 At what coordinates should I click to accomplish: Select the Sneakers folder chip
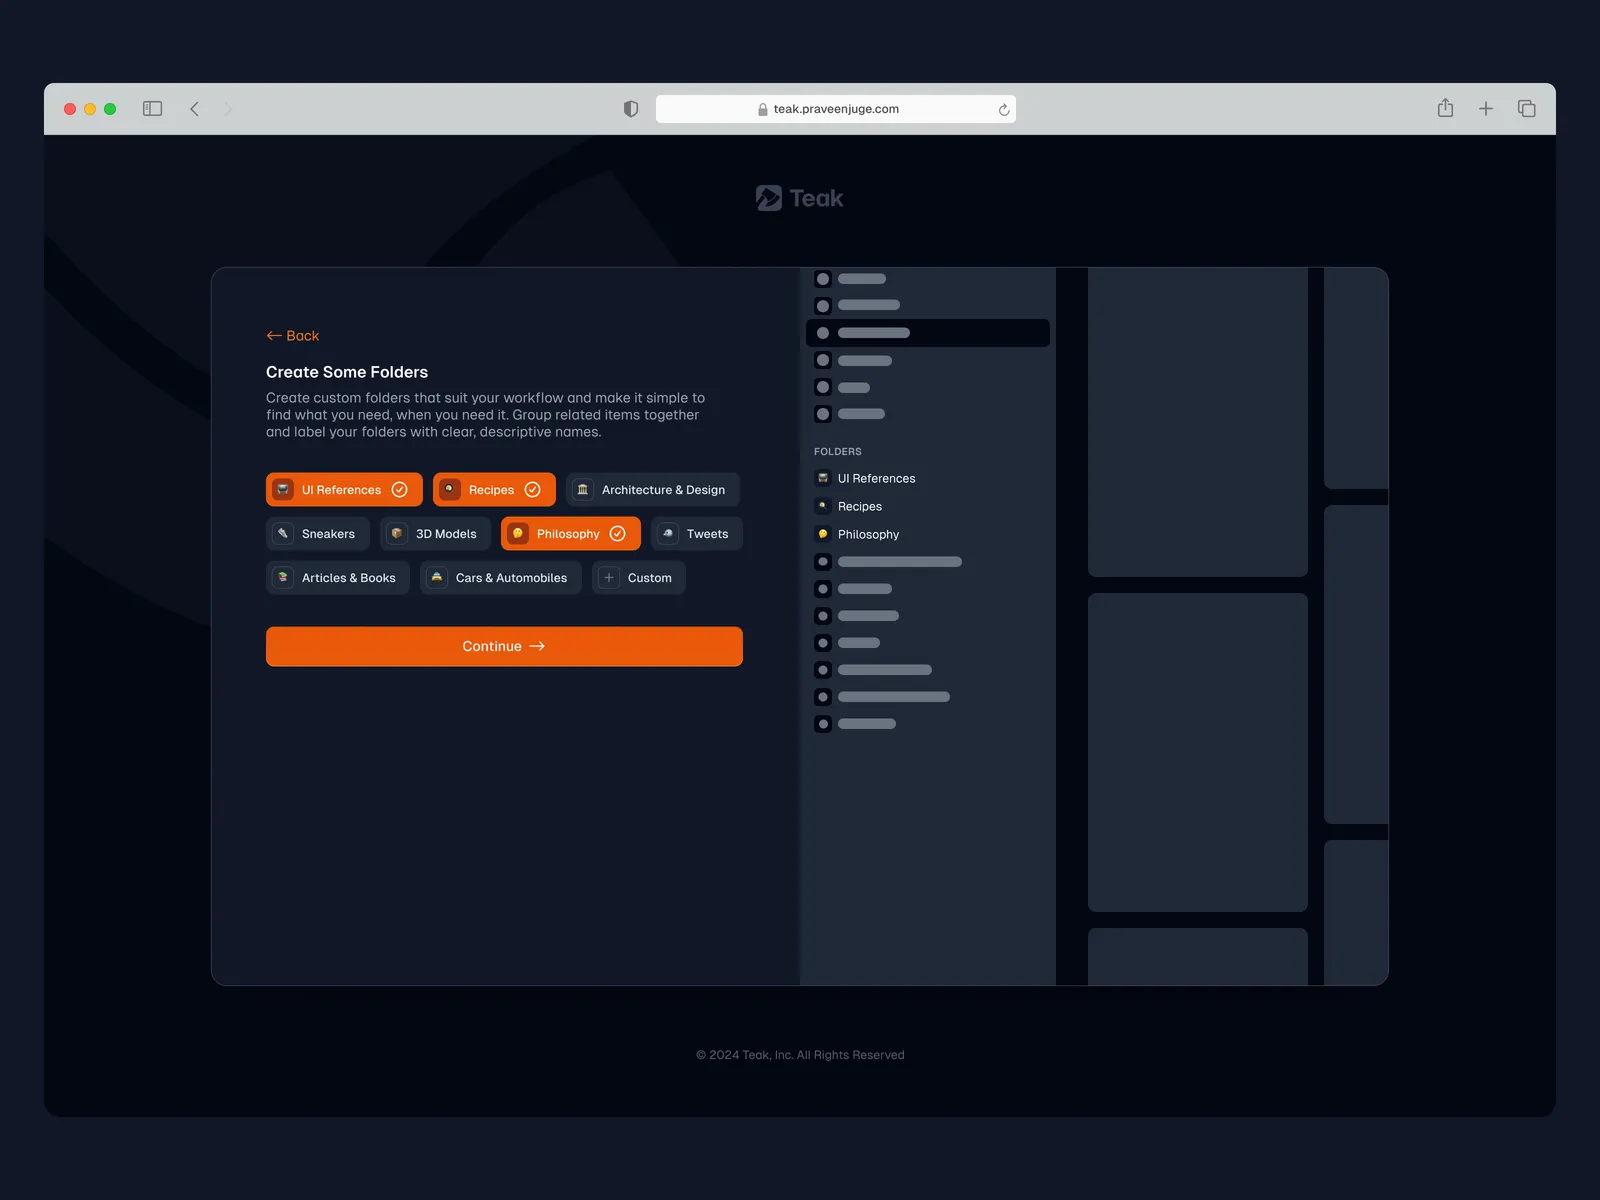(318, 534)
